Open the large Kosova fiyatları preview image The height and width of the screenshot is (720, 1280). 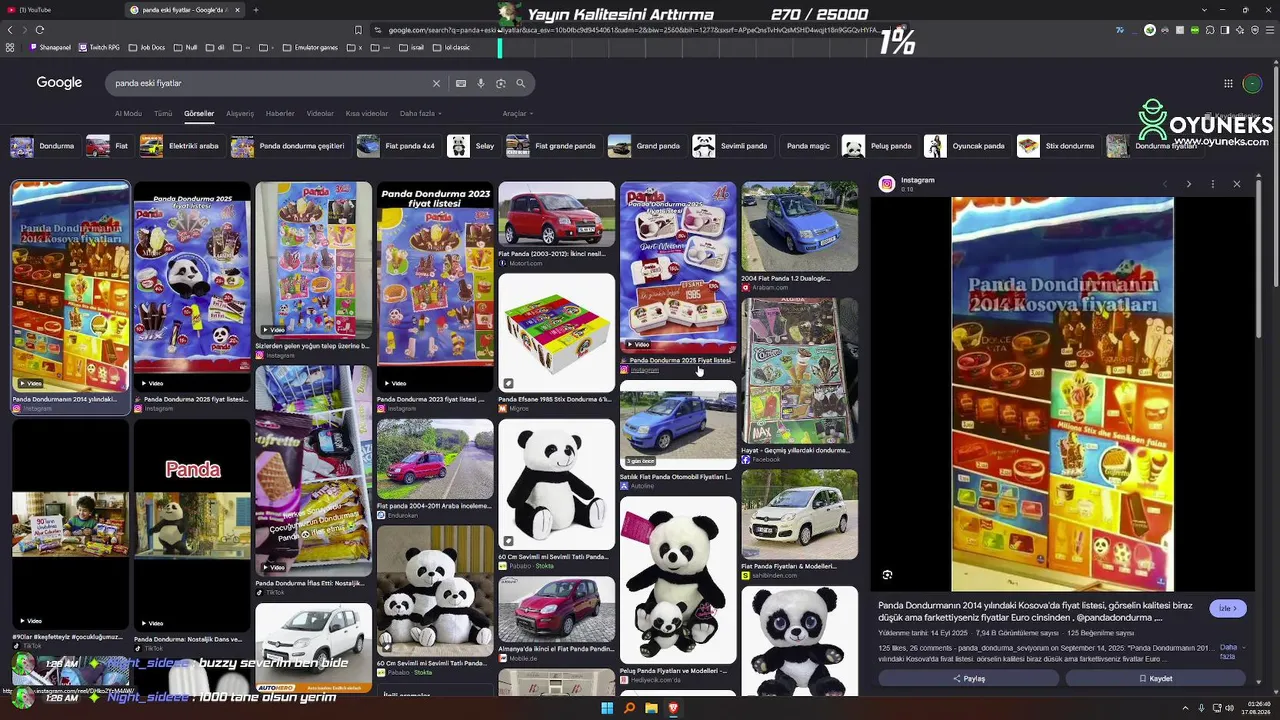(x=1062, y=394)
